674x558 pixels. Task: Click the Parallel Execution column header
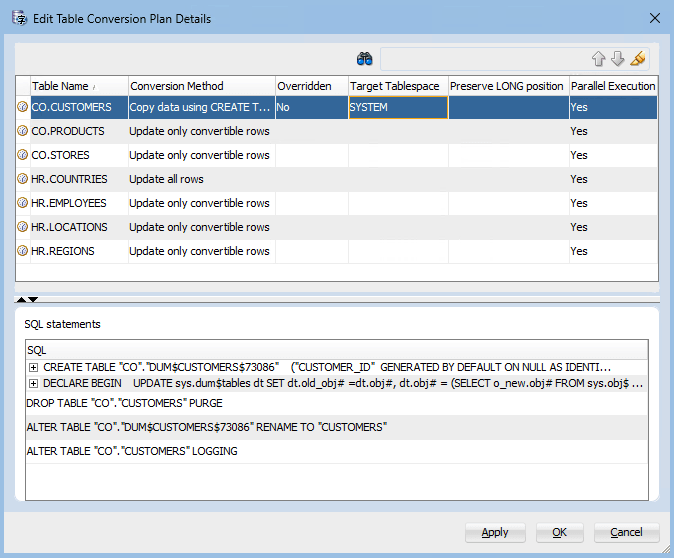pyautogui.click(x=613, y=86)
